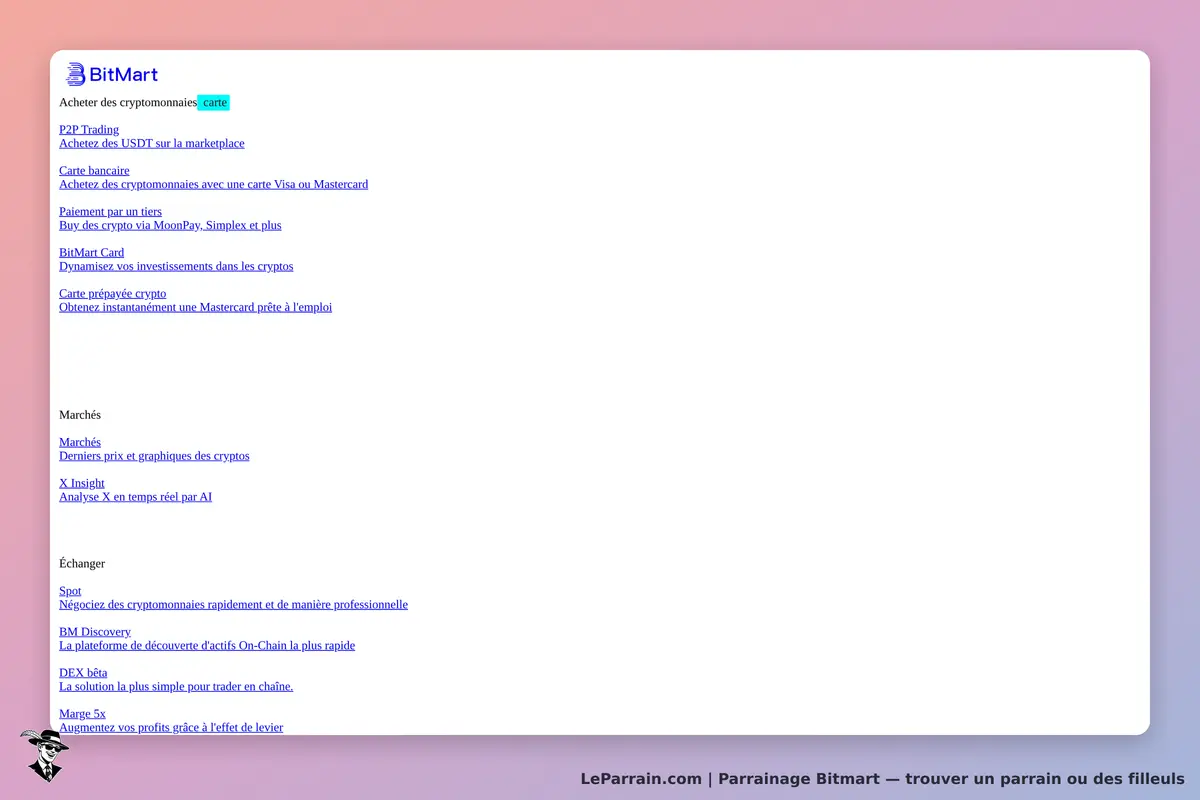Viewport: 1200px width, 800px height.
Task: Click 'Achetez des cryptomonnaies avec une carte Visa ou Mastercard'
Action: [214, 185]
